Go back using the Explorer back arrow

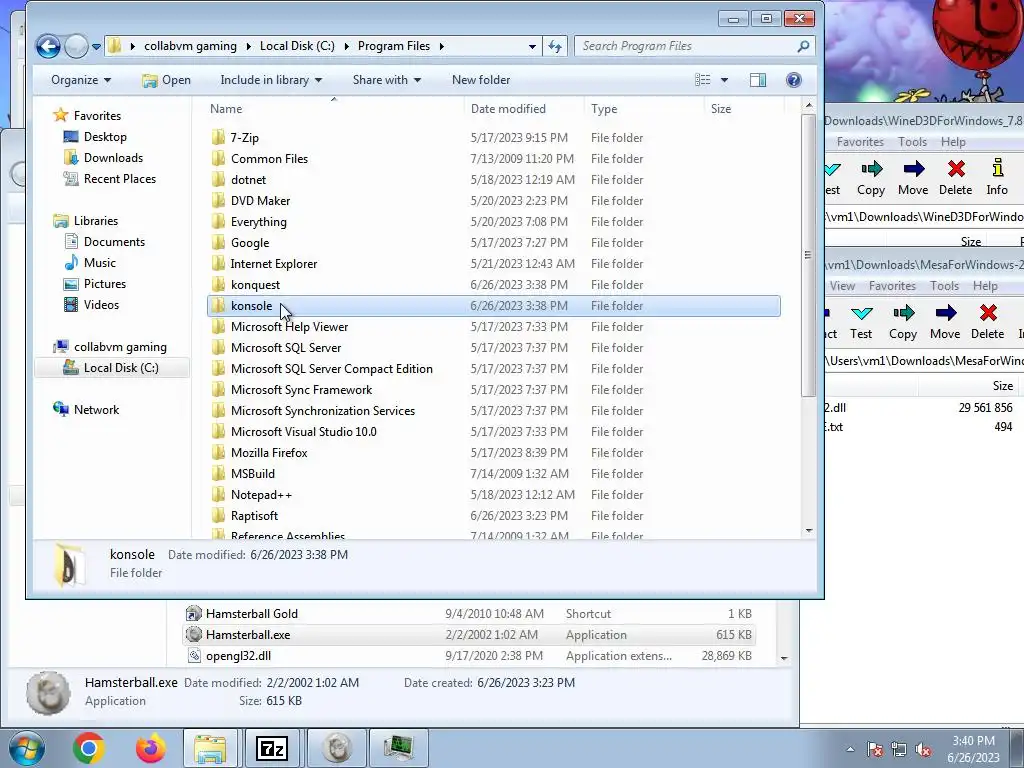[x=48, y=46]
